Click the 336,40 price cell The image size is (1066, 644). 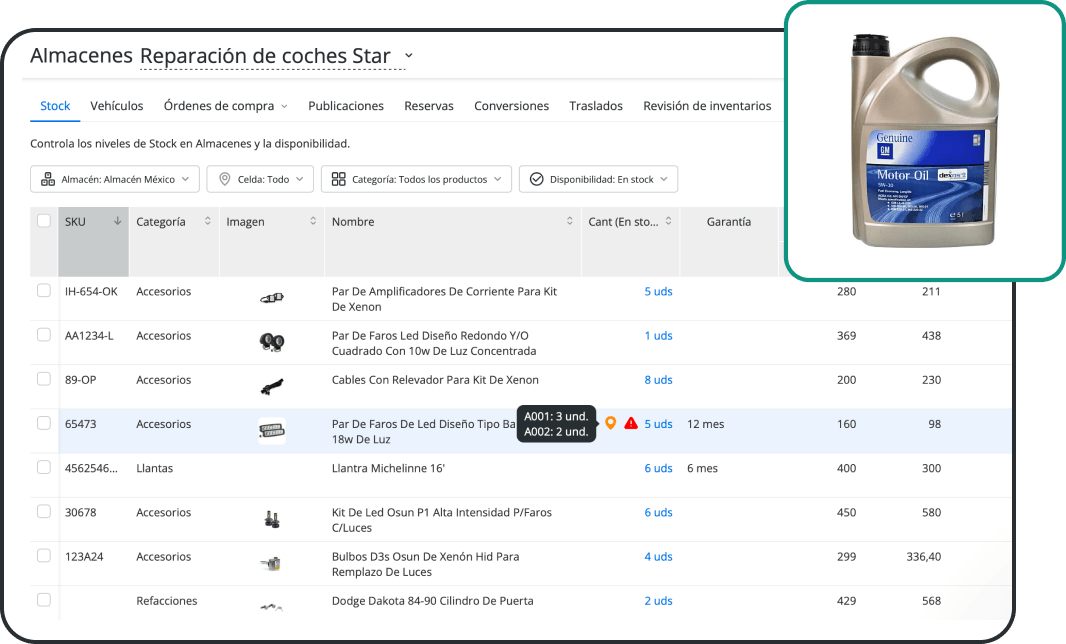click(923, 556)
